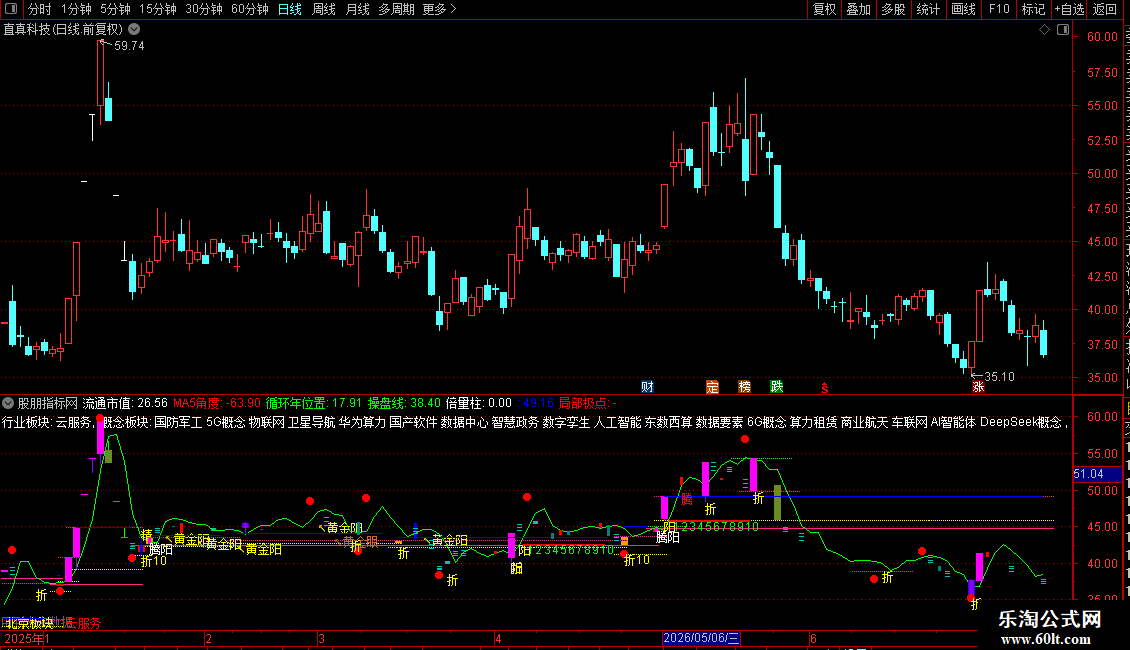
Task: Click the red S event marker
Action: (824, 388)
